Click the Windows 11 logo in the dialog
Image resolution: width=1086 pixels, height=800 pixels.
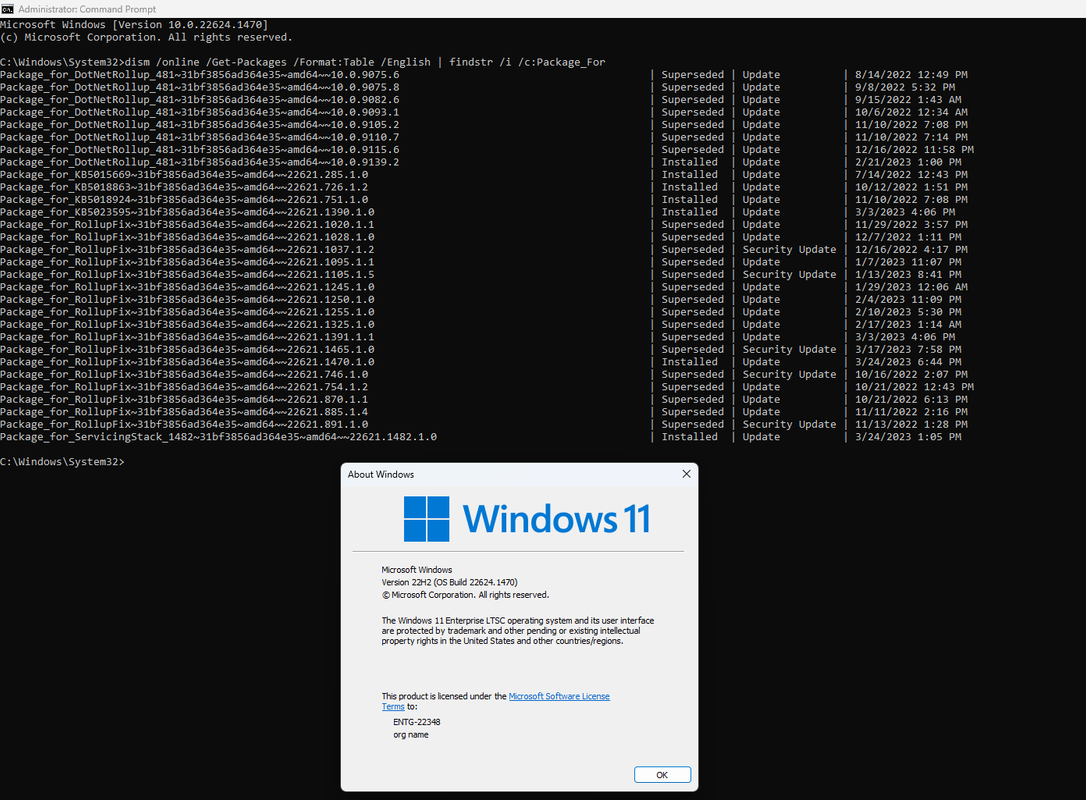tap(527, 518)
